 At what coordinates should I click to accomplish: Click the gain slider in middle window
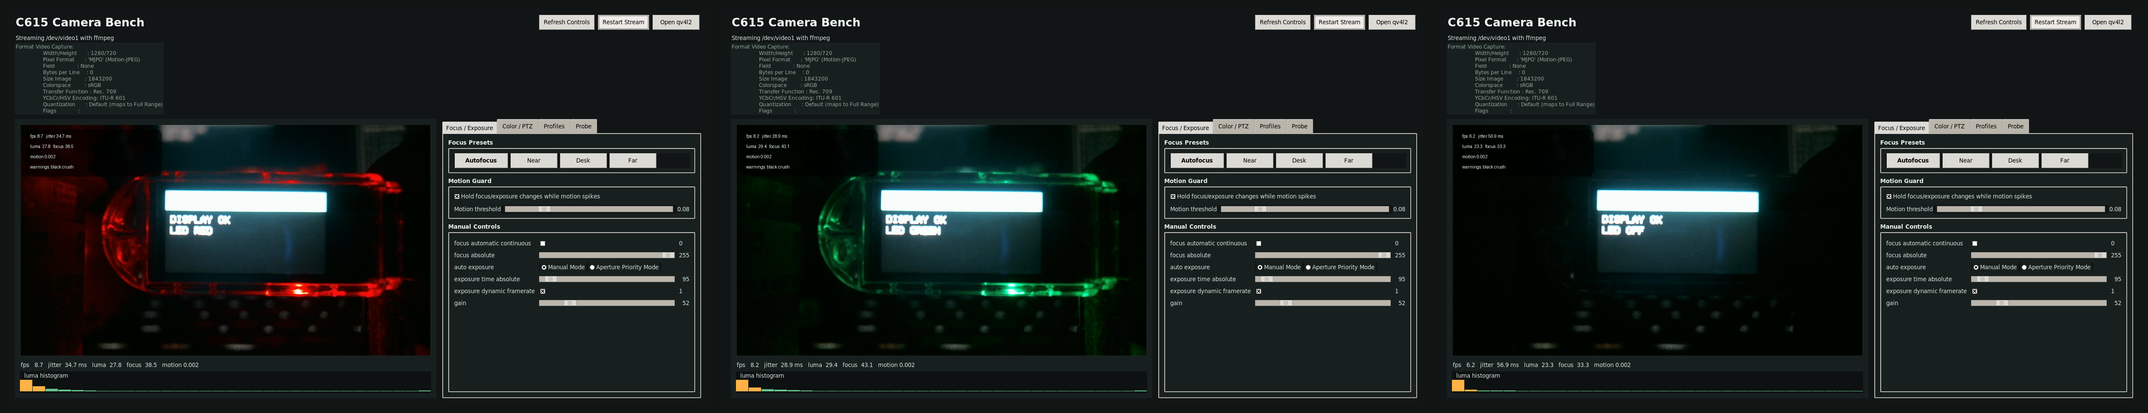pos(1323,303)
